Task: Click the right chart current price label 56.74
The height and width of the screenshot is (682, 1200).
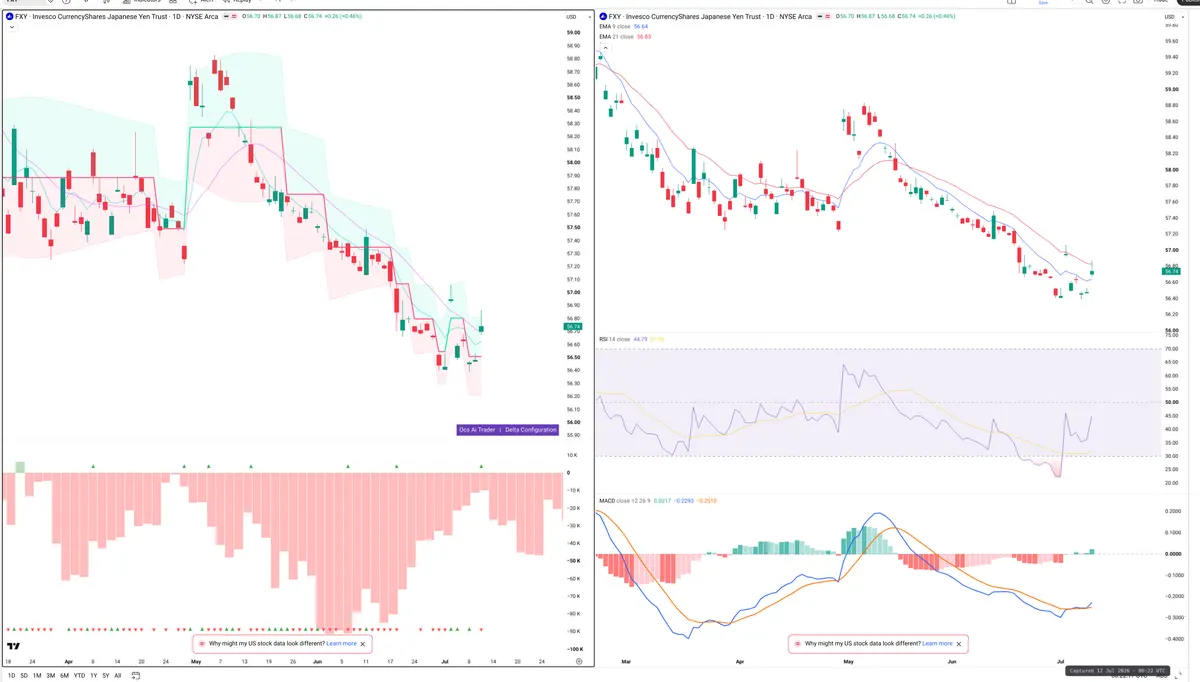Action: click(1172, 270)
